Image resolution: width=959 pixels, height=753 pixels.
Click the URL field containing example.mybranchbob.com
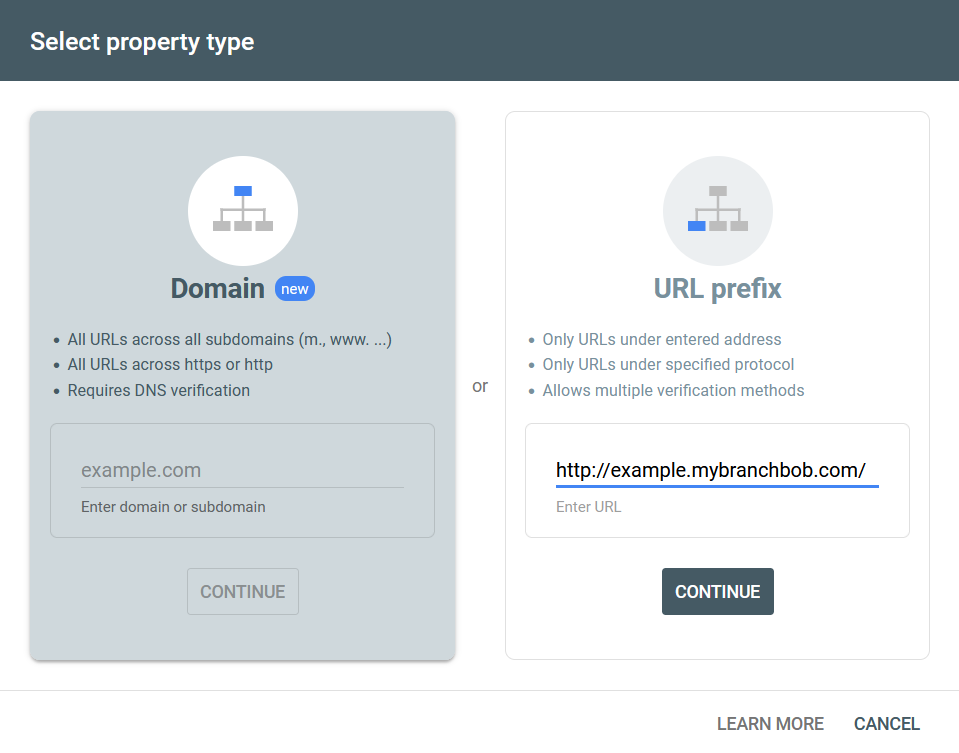click(717, 470)
